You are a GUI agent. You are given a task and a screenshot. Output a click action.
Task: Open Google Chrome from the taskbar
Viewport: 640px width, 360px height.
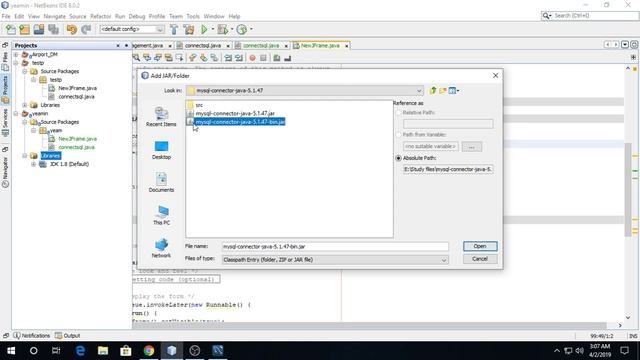coord(149,351)
